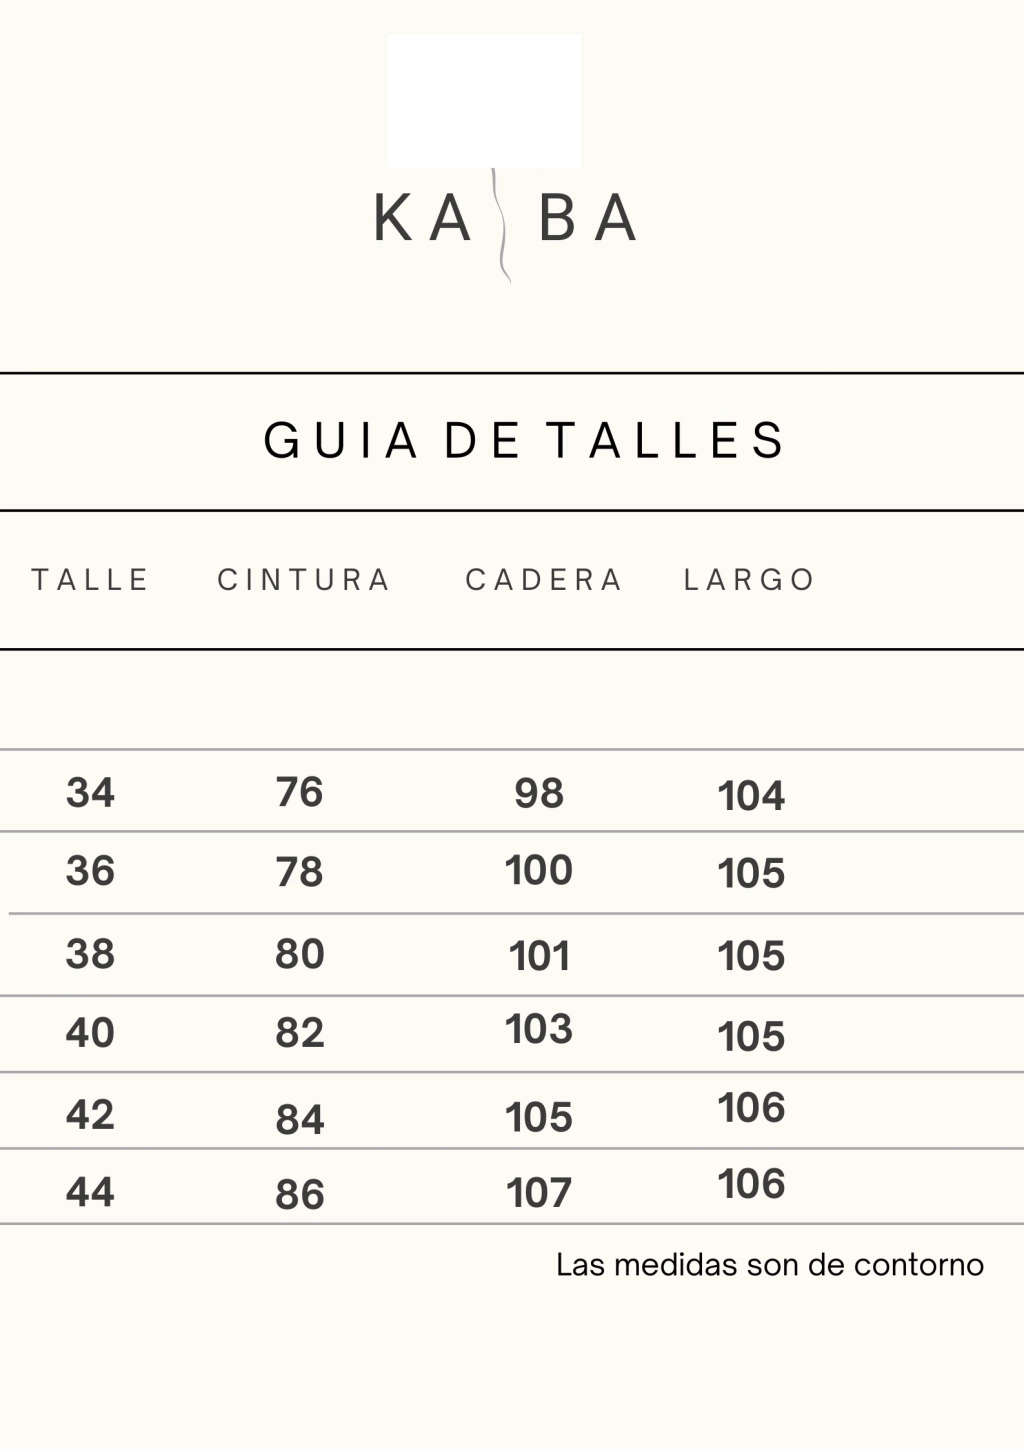Select the TALLE column header

[x=91, y=580]
